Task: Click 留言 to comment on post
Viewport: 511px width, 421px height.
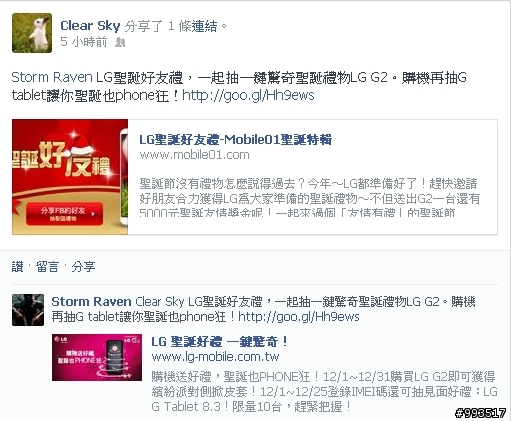Action: (47, 267)
